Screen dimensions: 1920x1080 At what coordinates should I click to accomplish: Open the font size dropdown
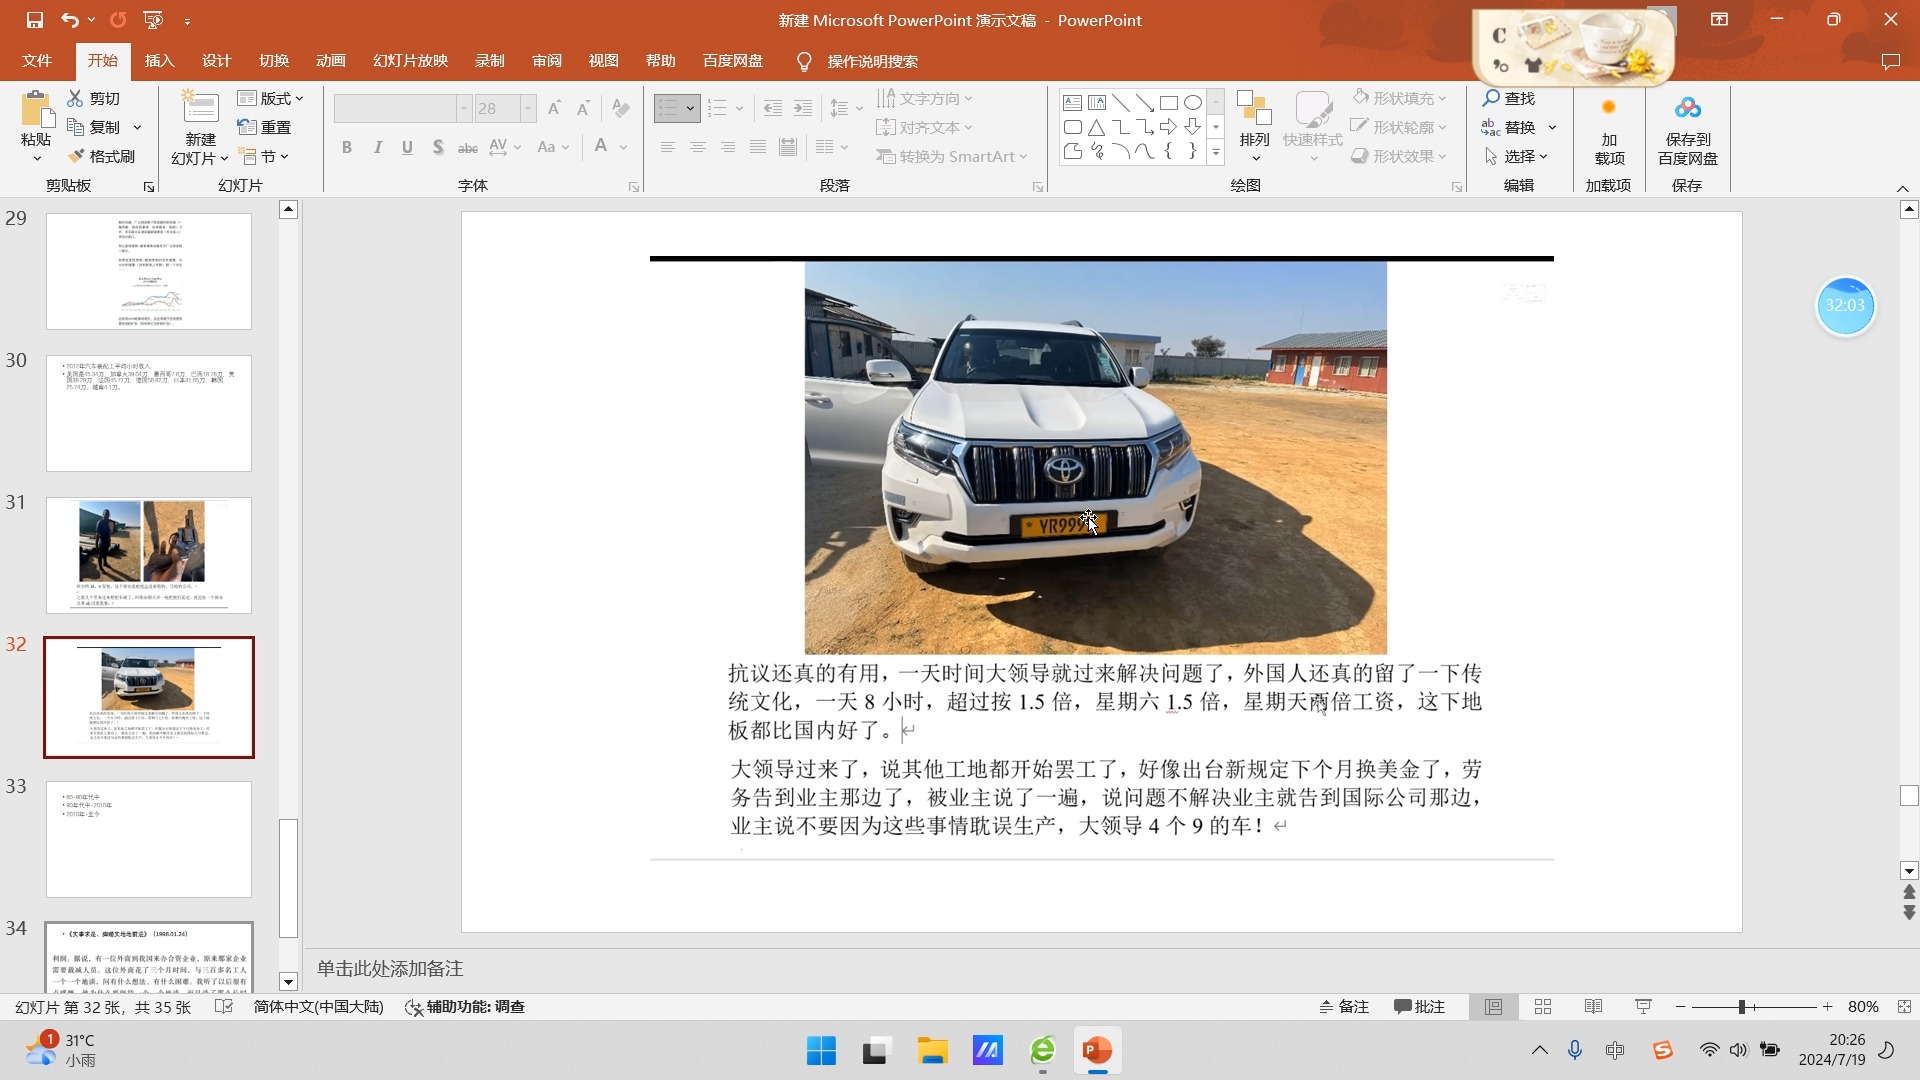pos(528,108)
